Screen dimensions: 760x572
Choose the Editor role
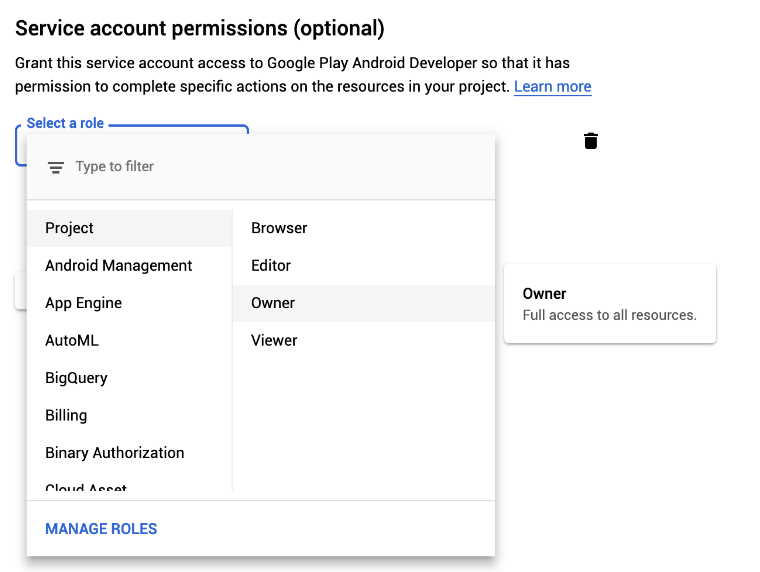(364, 266)
